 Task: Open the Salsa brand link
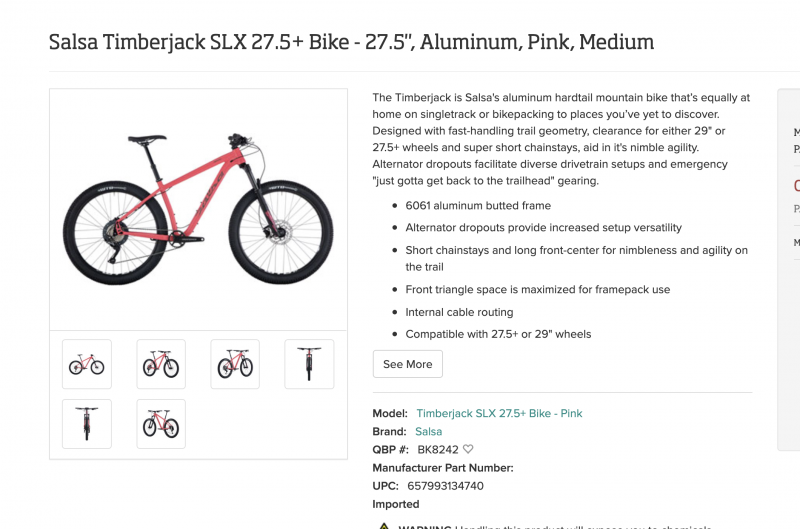[x=428, y=431]
